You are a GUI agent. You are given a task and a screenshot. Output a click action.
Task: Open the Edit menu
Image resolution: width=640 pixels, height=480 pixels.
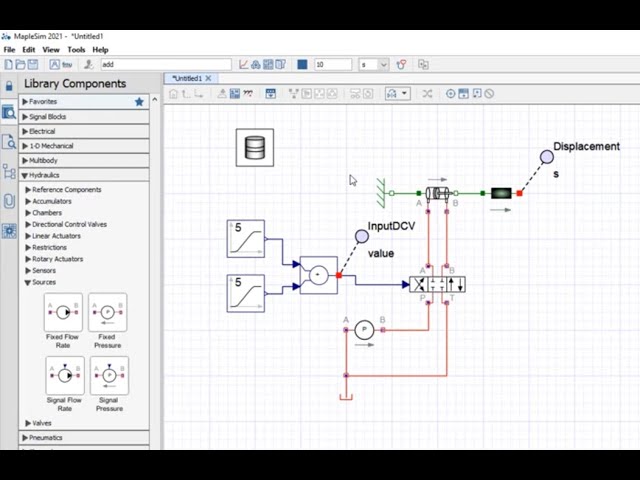coord(29,50)
